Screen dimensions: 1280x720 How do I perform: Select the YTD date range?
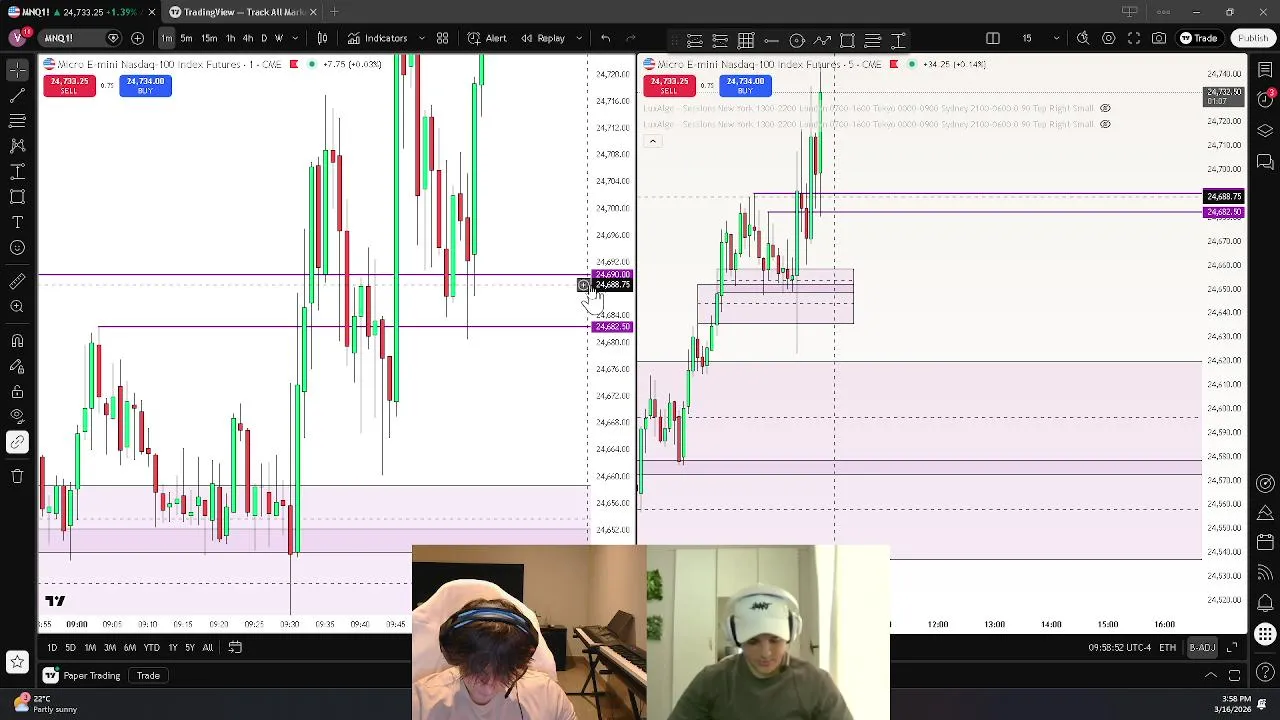point(151,647)
